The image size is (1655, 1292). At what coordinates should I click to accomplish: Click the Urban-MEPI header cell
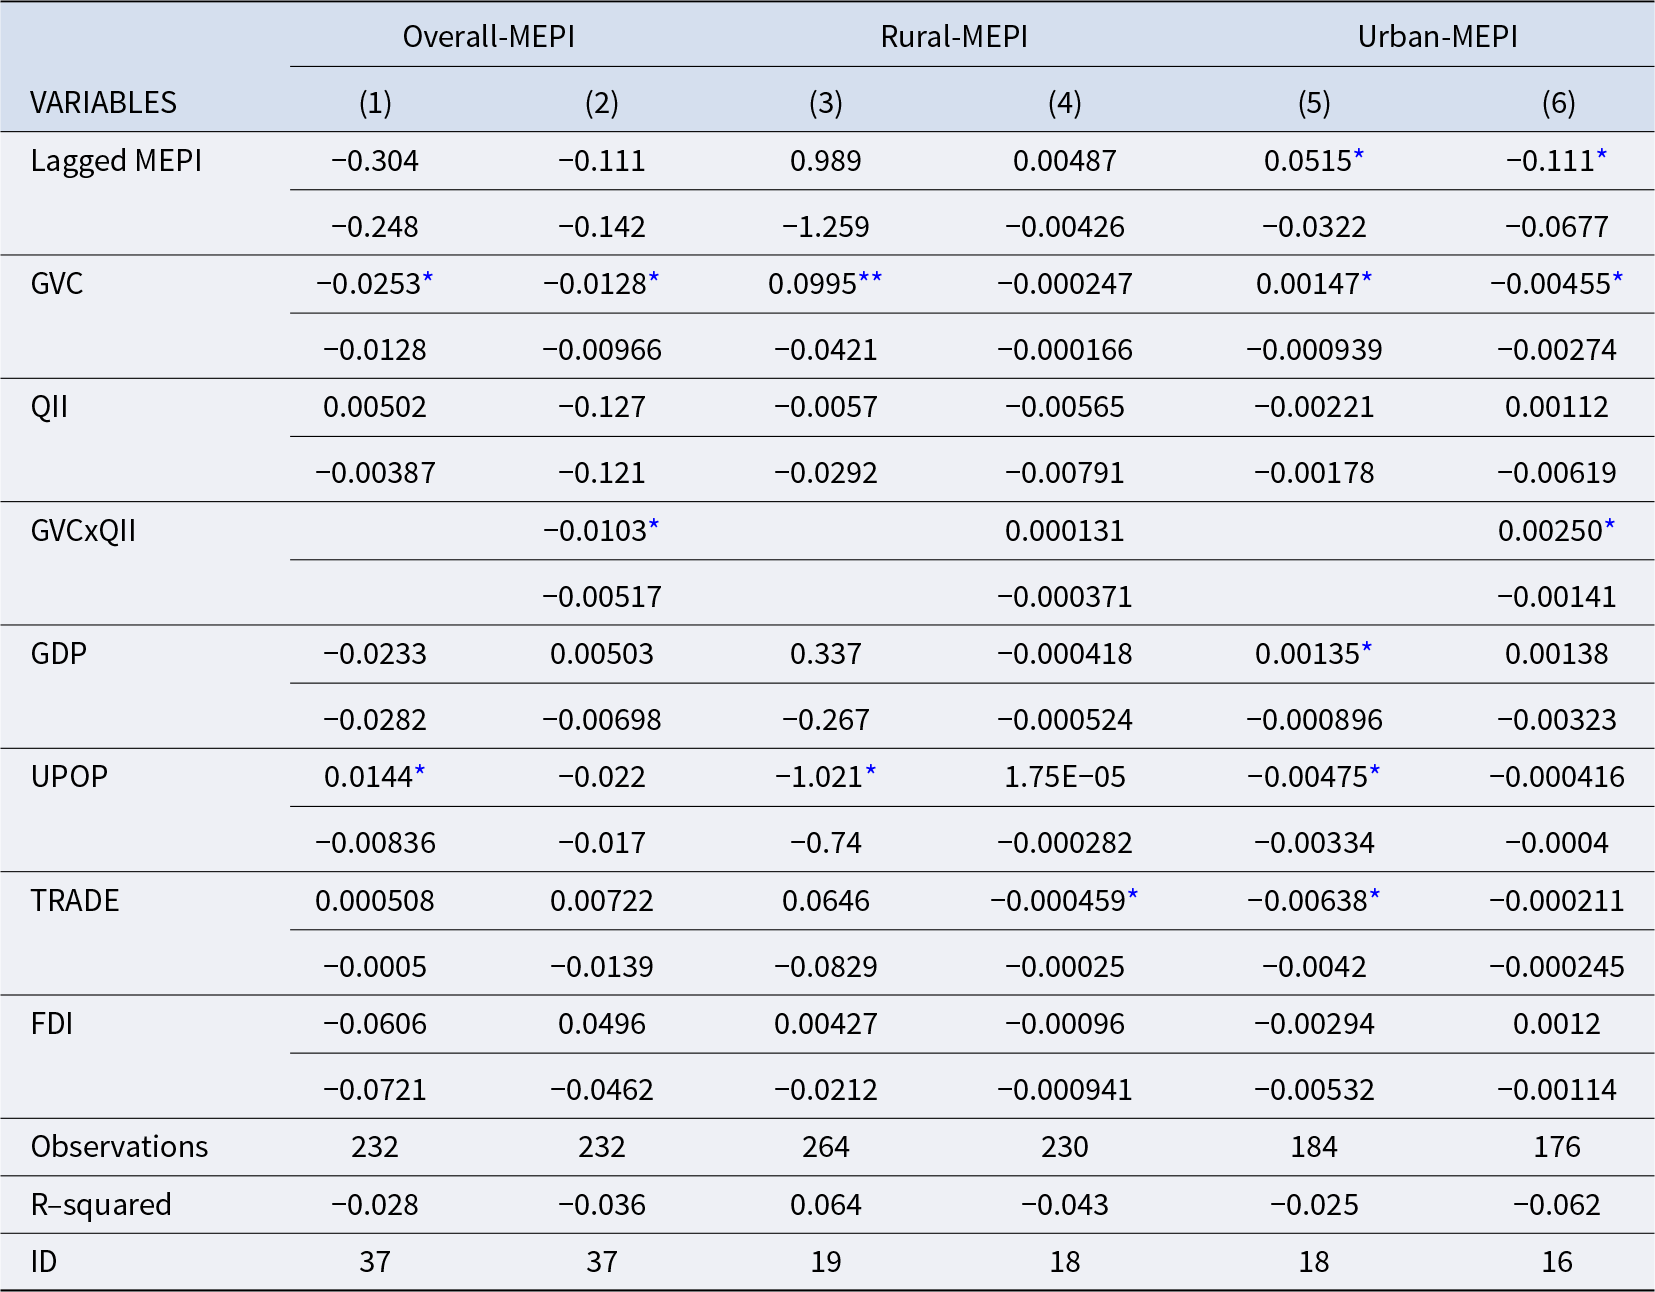(1437, 37)
